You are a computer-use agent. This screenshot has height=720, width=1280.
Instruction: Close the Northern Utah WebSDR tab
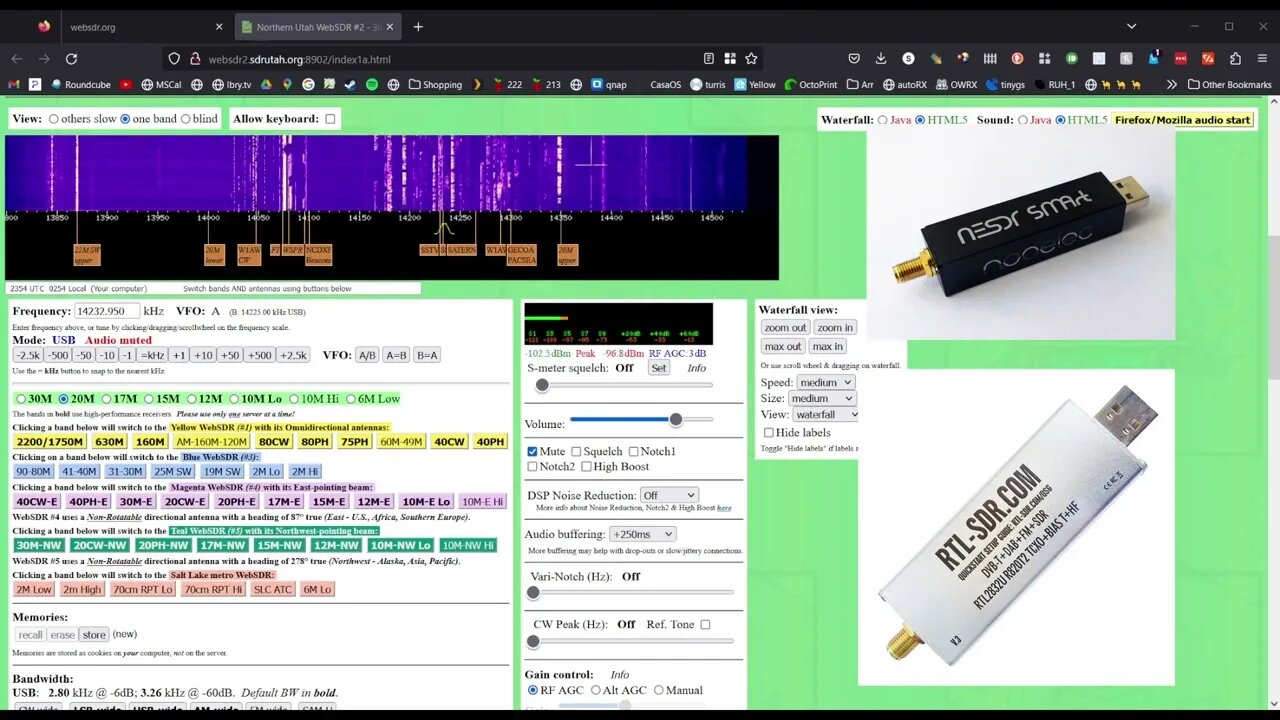pos(390,27)
